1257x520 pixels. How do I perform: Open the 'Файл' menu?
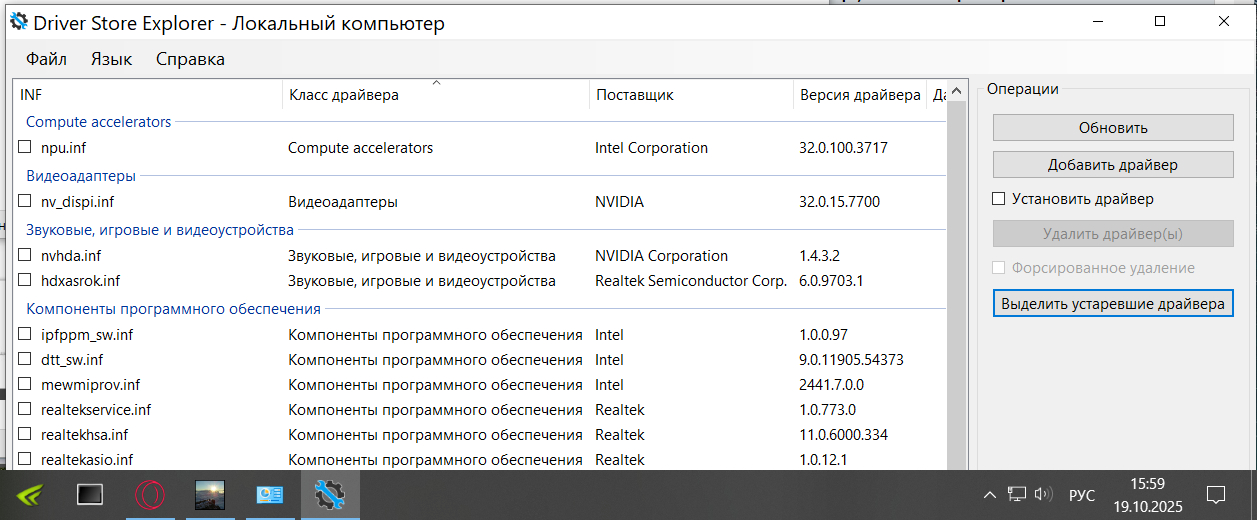pyautogui.click(x=46, y=59)
